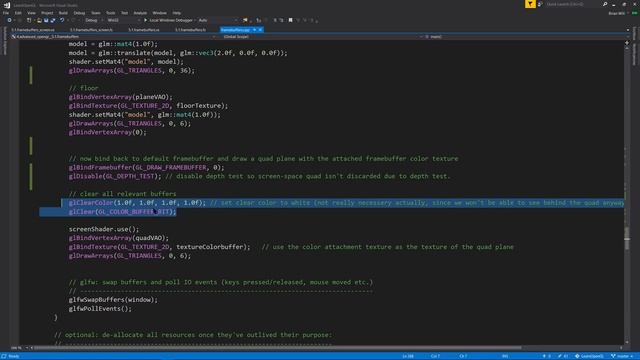640x360 pixels.
Task: Open the Help menu
Action: 176,13
